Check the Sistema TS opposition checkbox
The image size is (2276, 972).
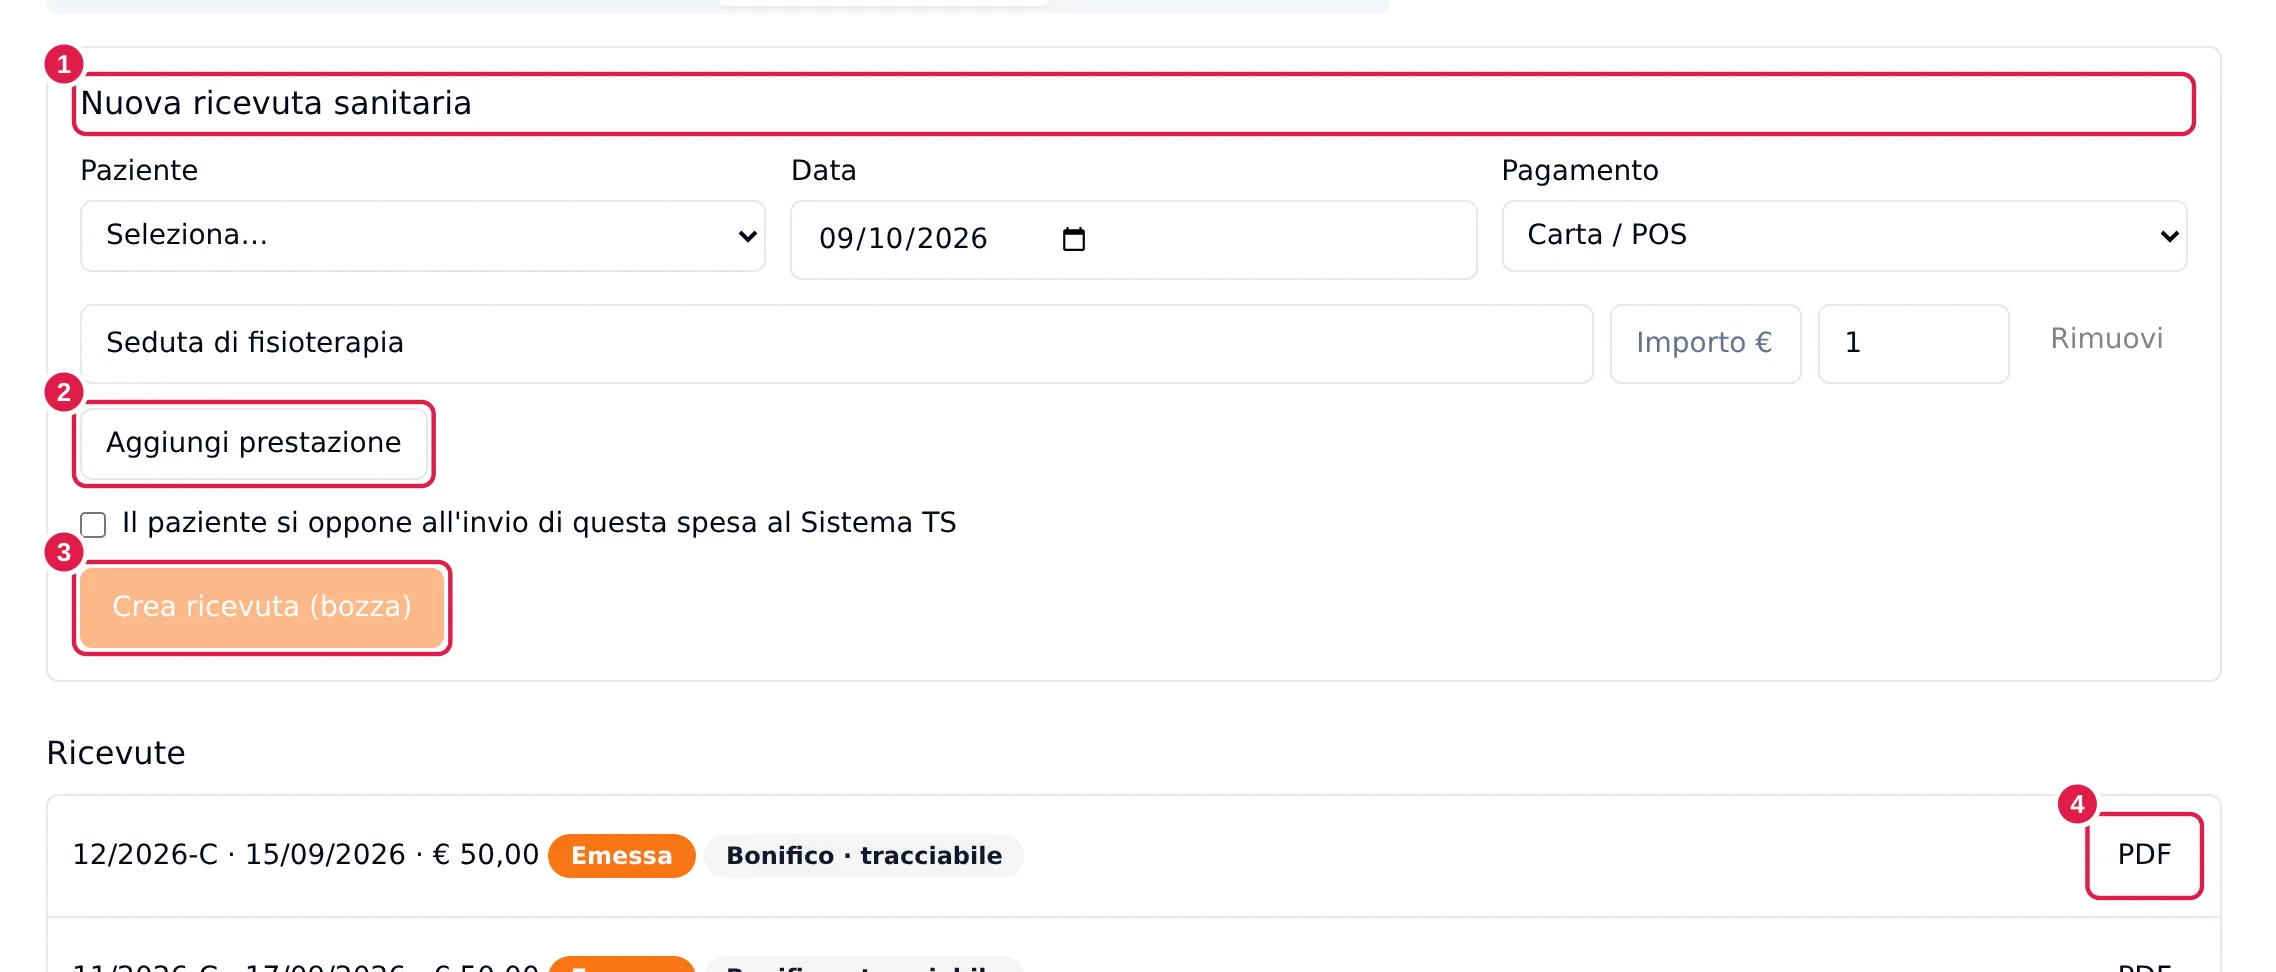click(93, 524)
